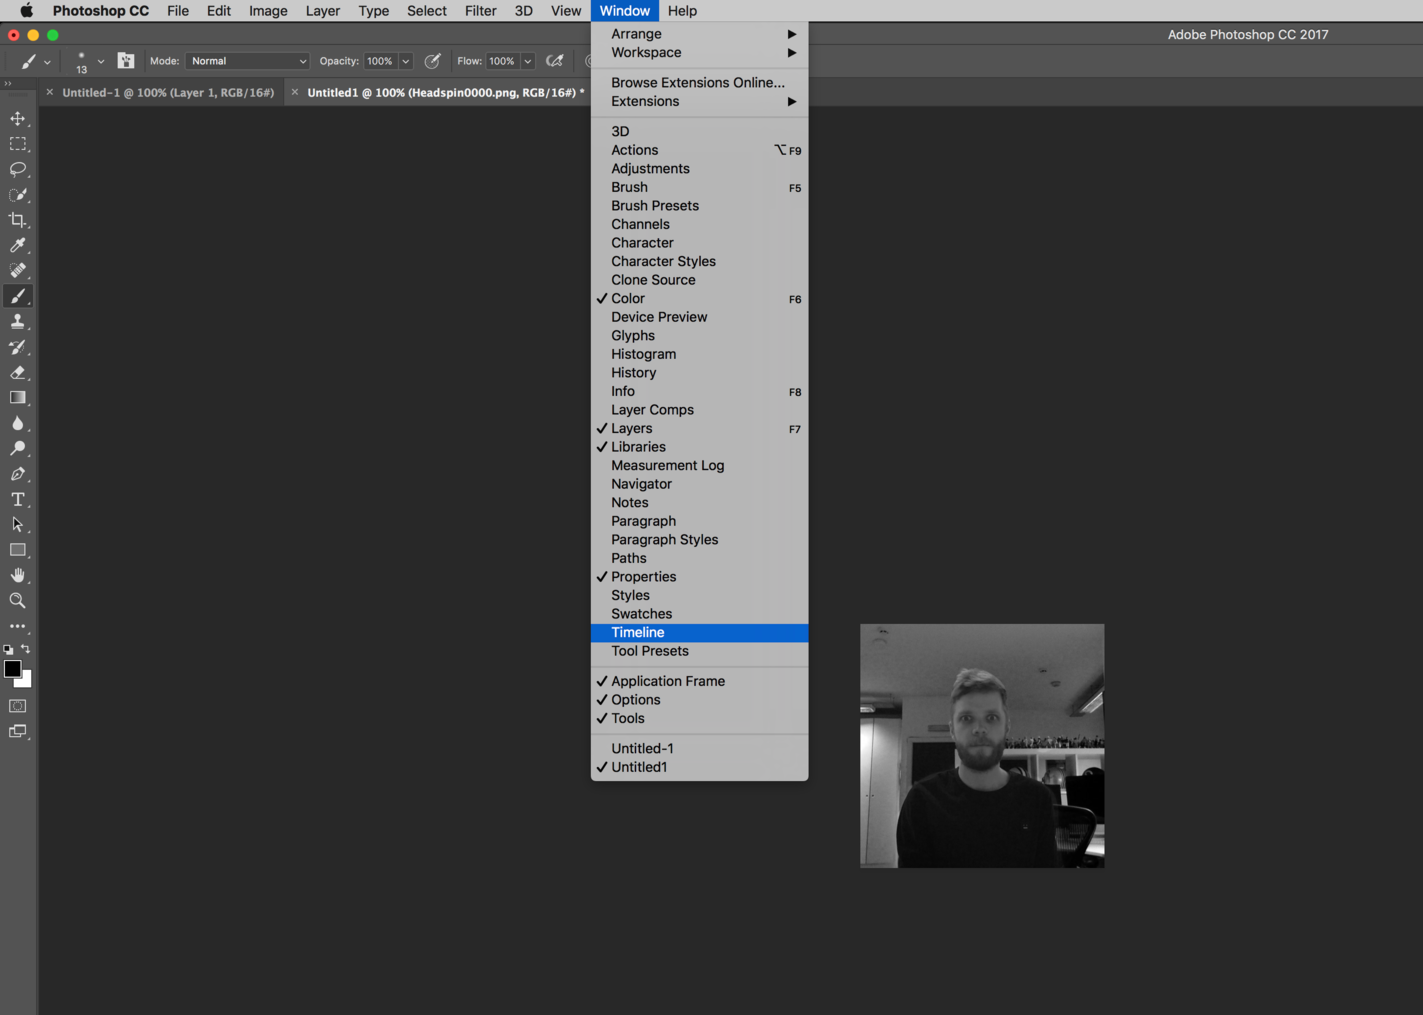The image size is (1423, 1015).
Task: Open the Filter menu
Action: tap(480, 11)
